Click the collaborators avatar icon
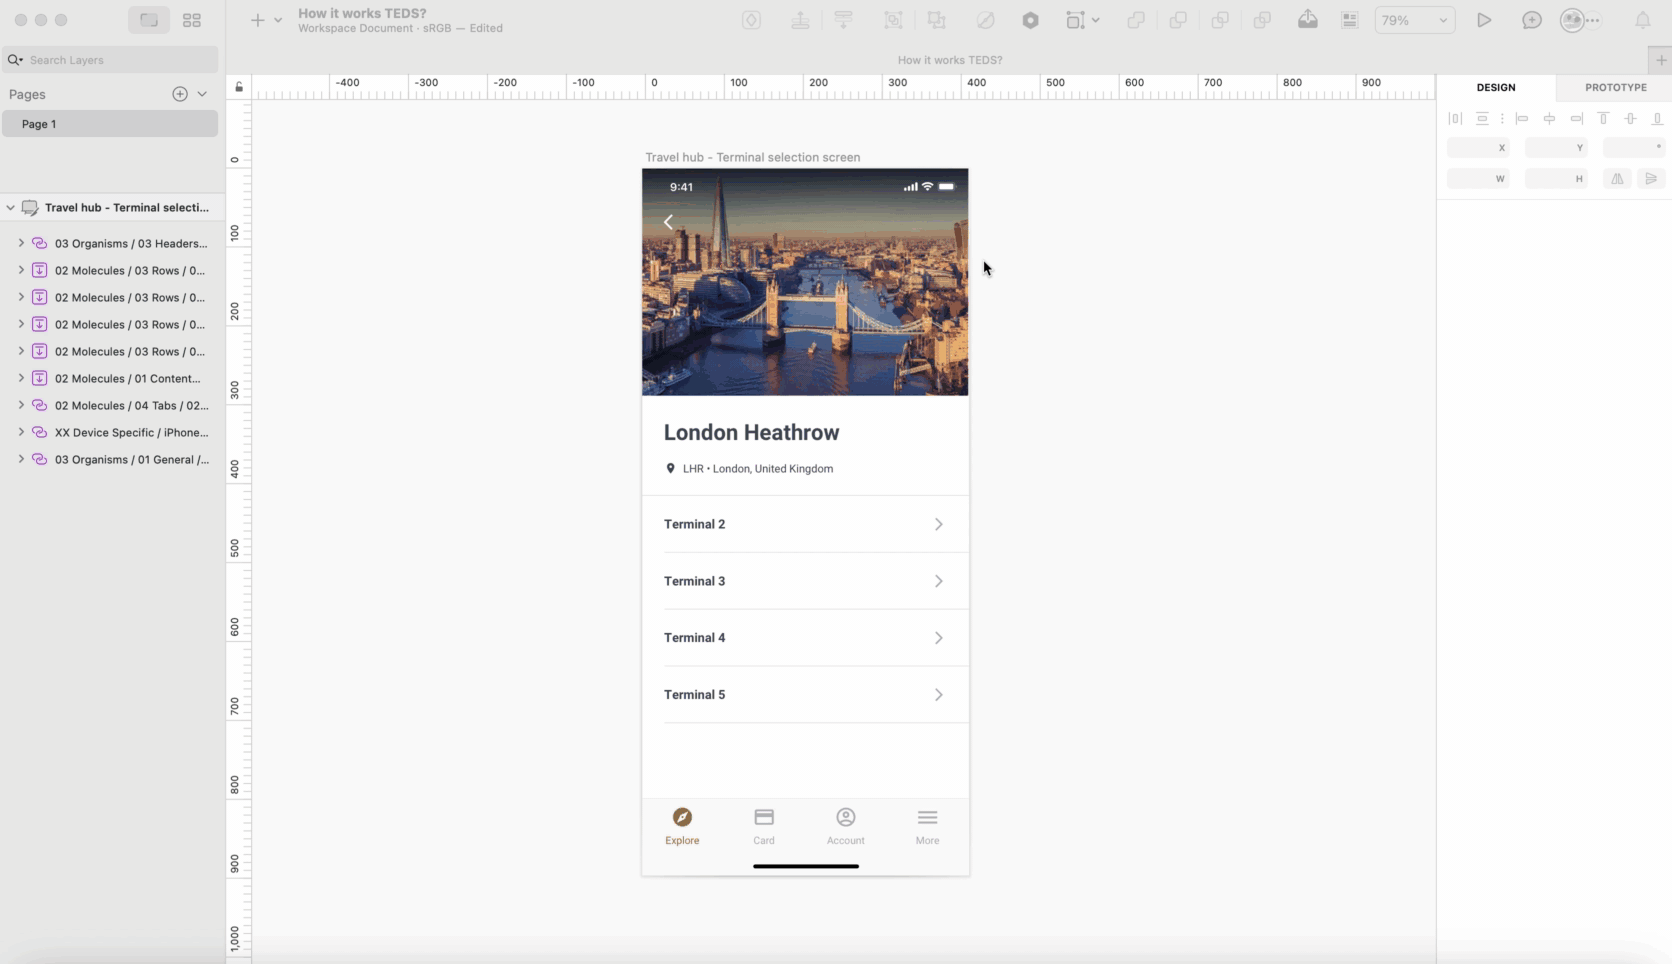The width and height of the screenshot is (1672, 964). (x=1573, y=20)
